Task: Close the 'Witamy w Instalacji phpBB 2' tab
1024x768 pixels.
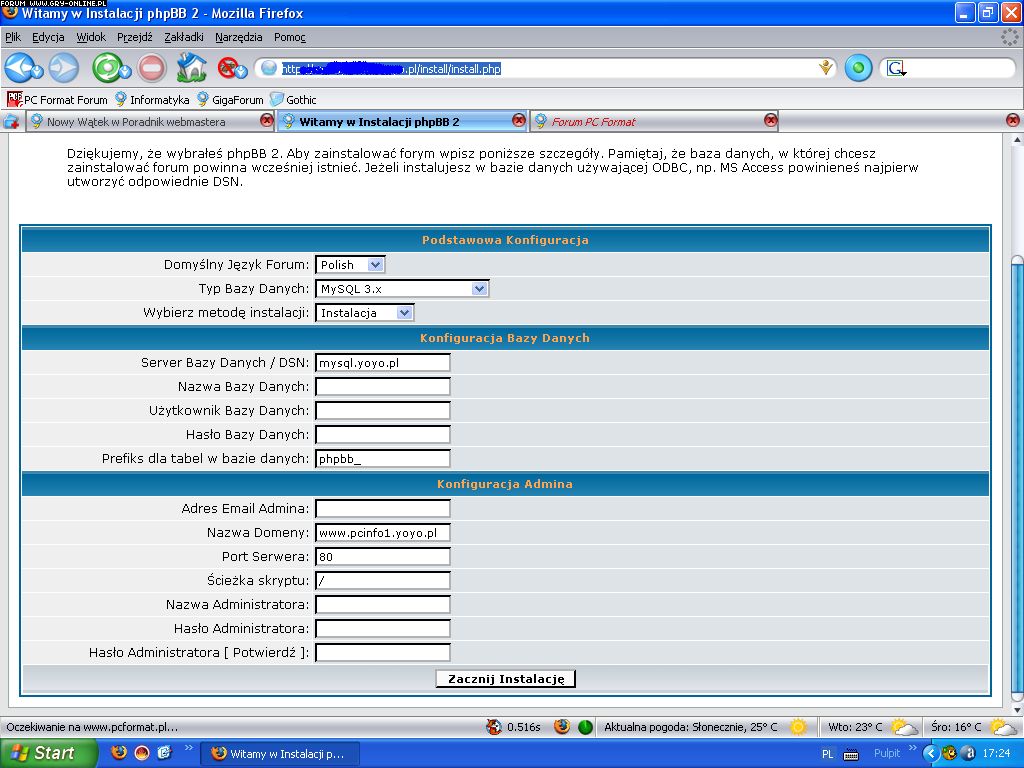Action: click(x=519, y=120)
